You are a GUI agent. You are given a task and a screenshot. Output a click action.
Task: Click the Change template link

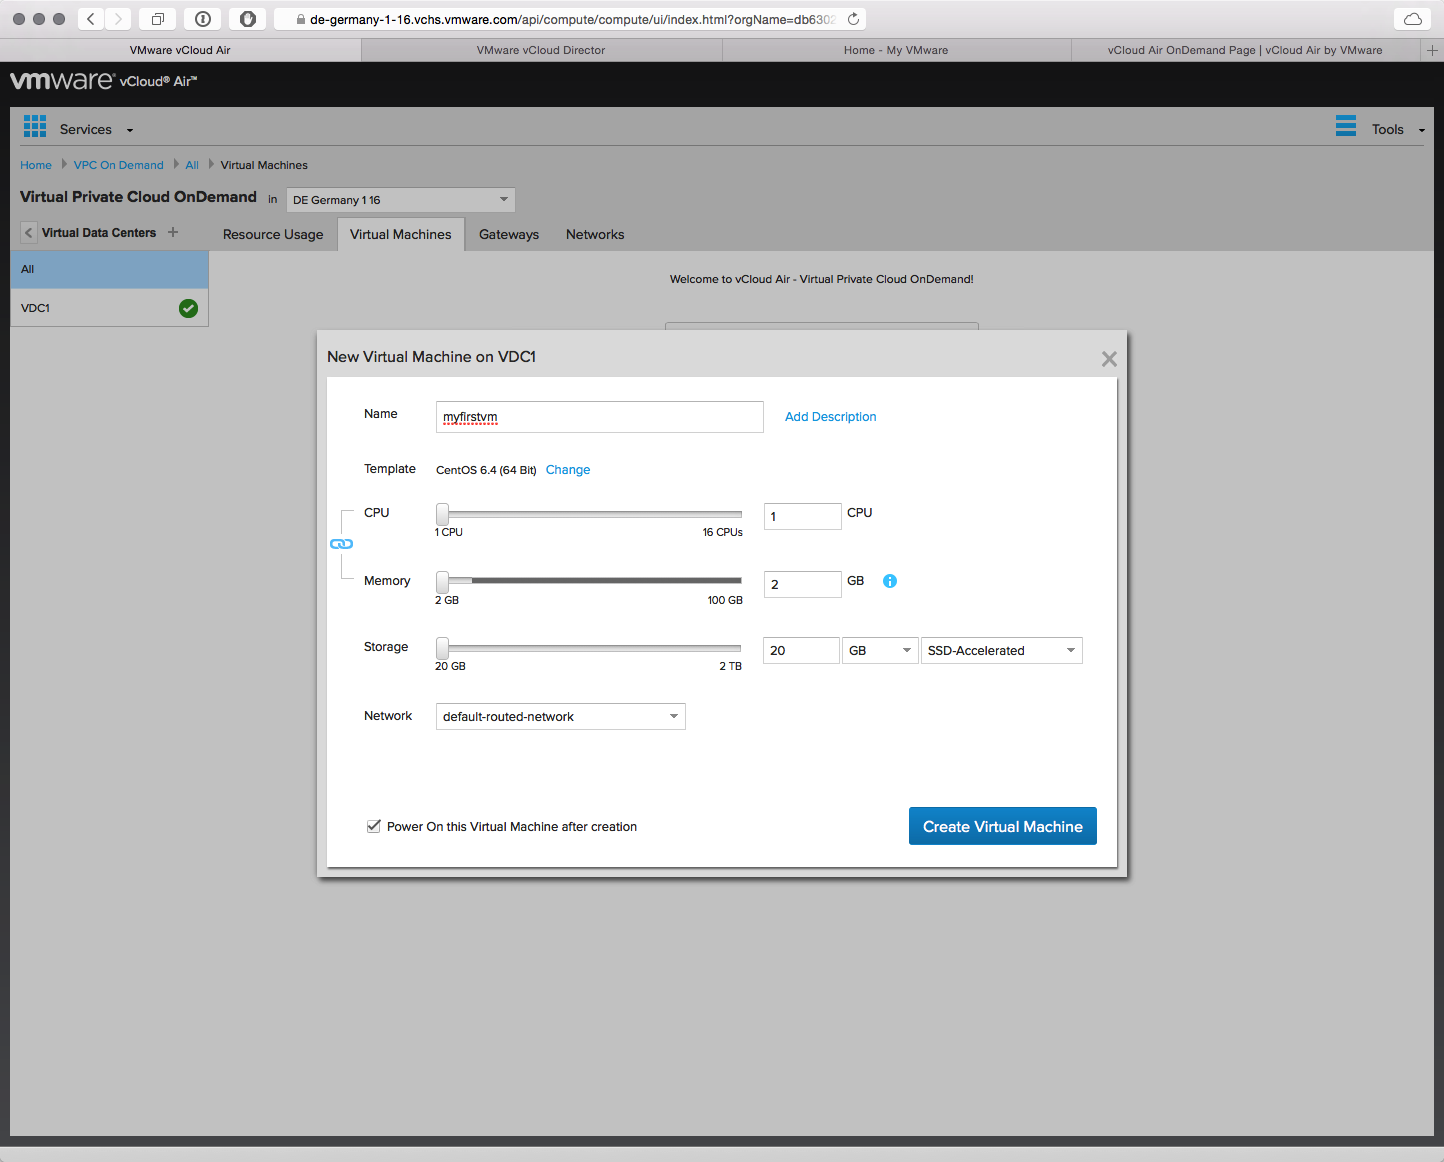[568, 470]
